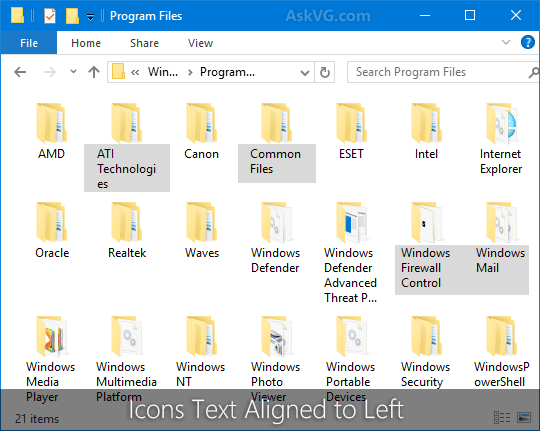The height and width of the screenshot is (431, 540).
Task: Click the Oracle folder name label
Action: (x=52, y=253)
